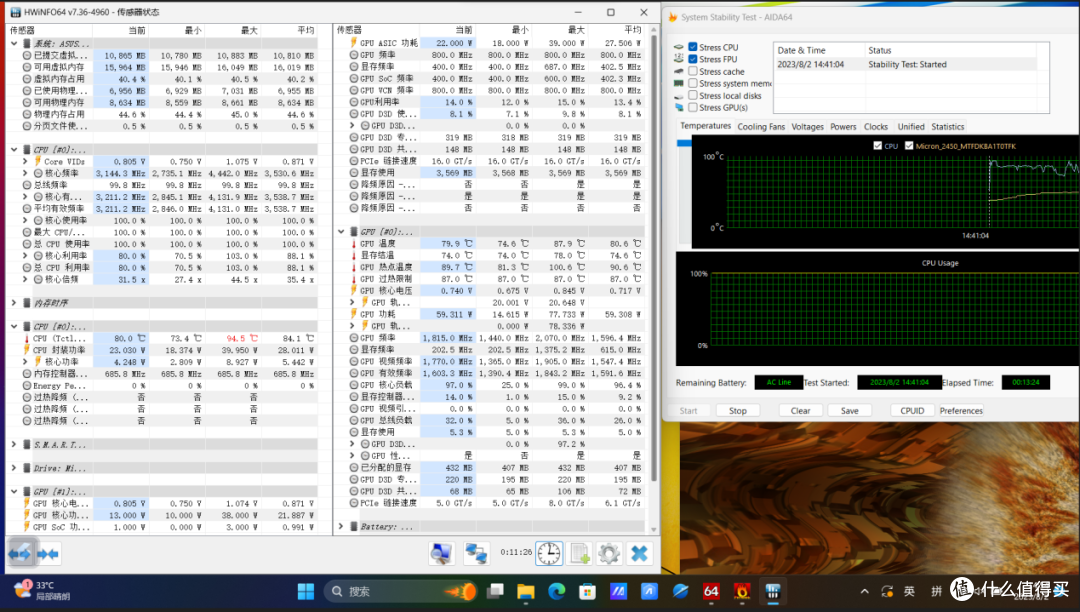The image size is (1080, 612).
Task: Open AIDA64 Preferences
Action: coord(961,410)
